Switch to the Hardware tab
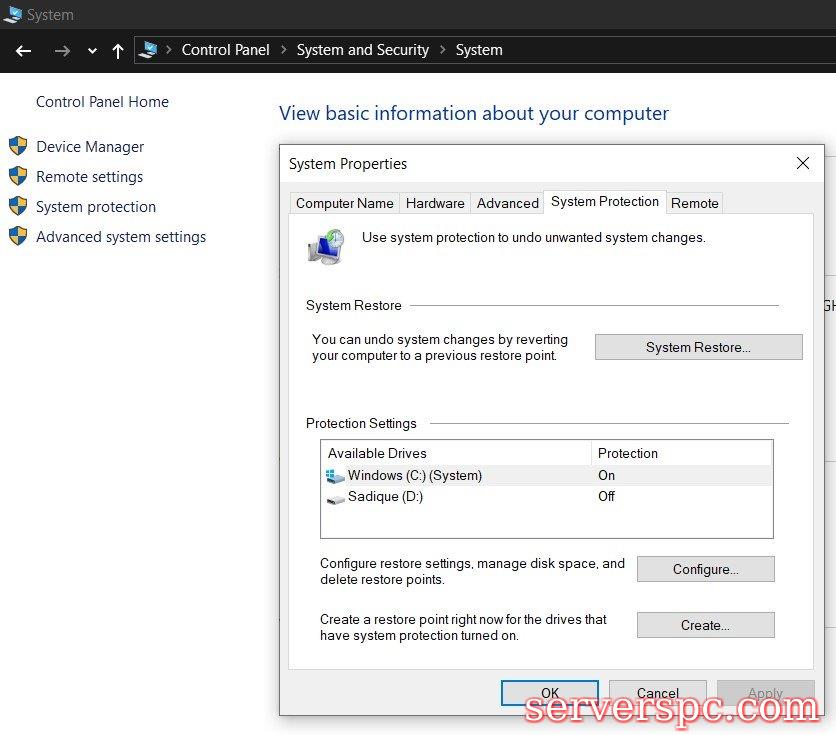 point(435,203)
